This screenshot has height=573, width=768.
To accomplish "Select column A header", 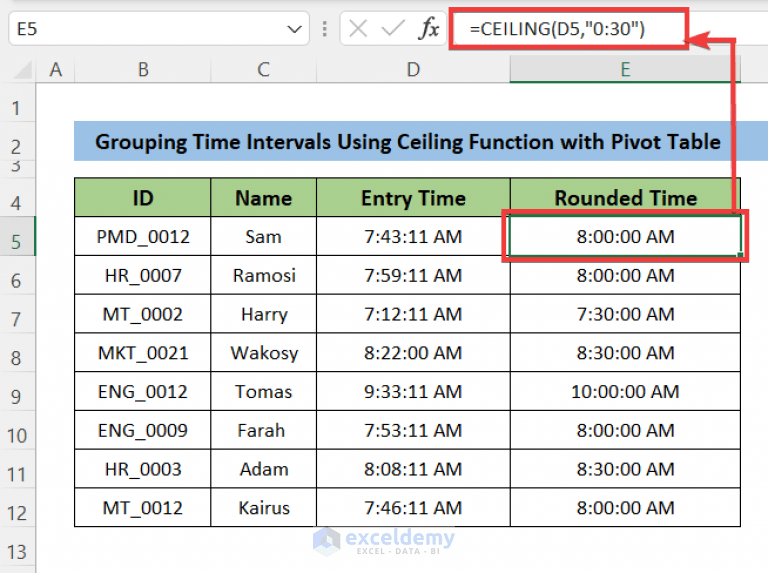I will pyautogui.click(x=55, y=70).
